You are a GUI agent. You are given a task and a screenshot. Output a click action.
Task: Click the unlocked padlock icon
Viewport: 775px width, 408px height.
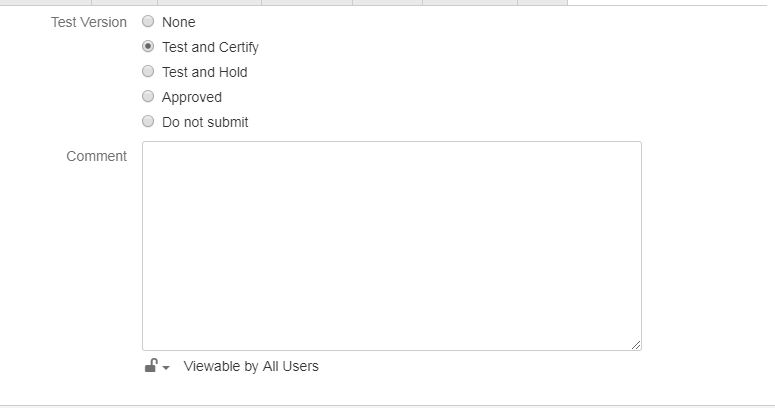(x=151, y=365)
